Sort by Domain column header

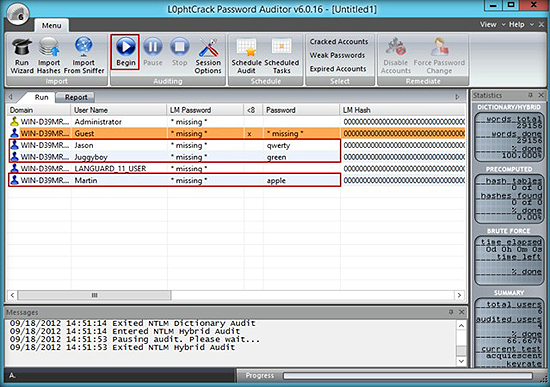(39, 110)
